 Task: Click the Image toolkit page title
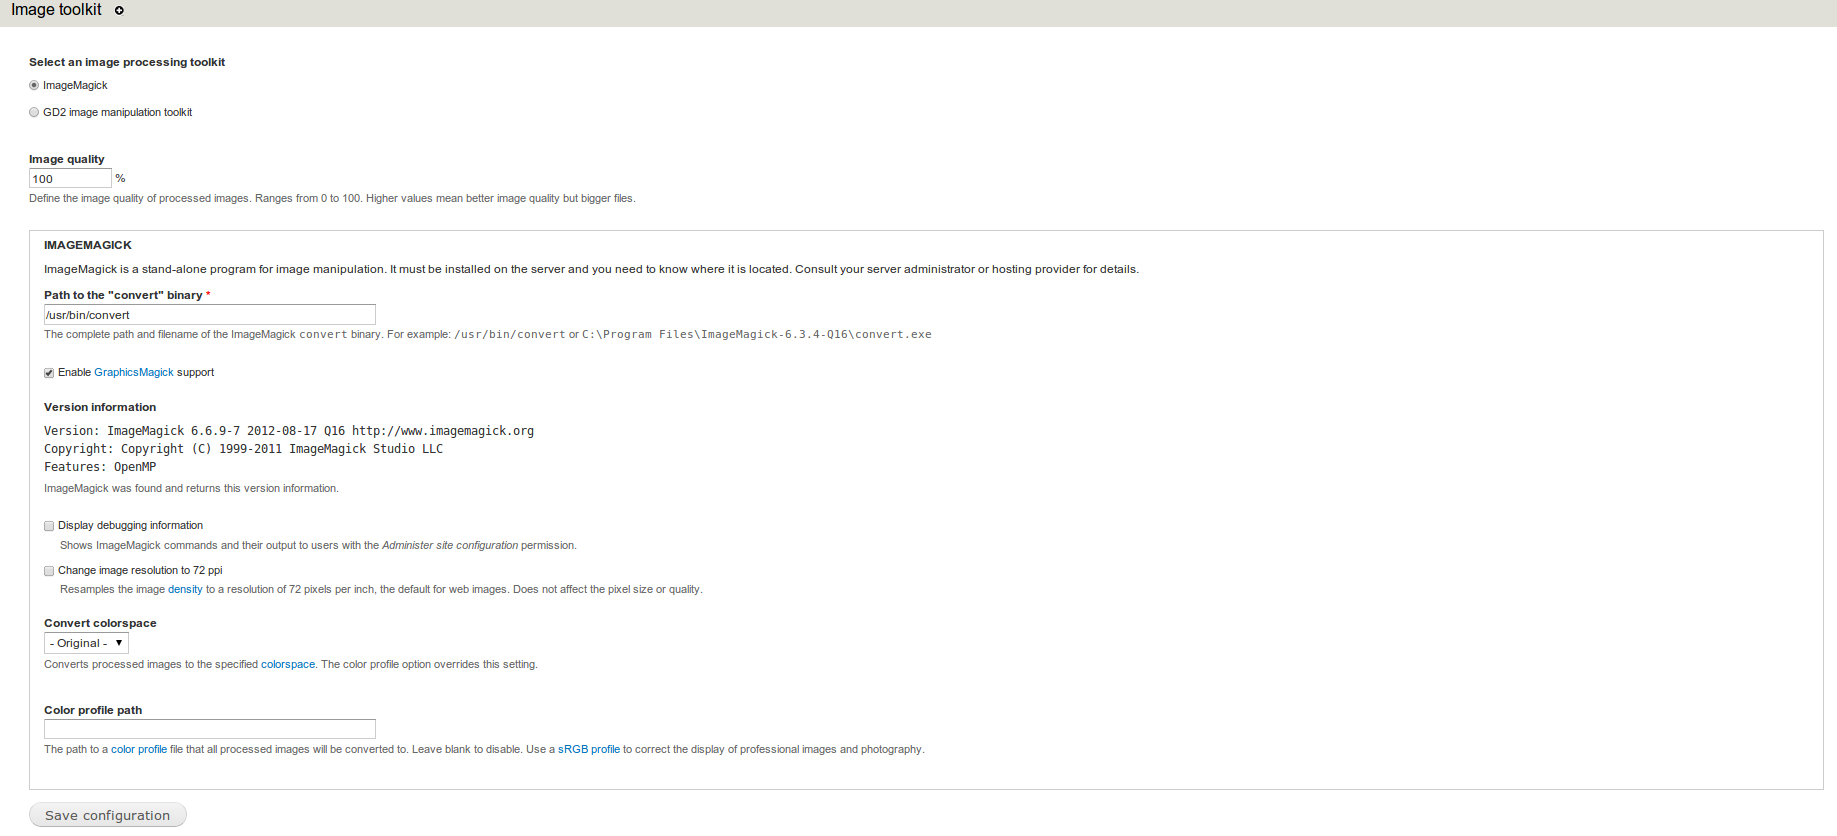[56, 10]
